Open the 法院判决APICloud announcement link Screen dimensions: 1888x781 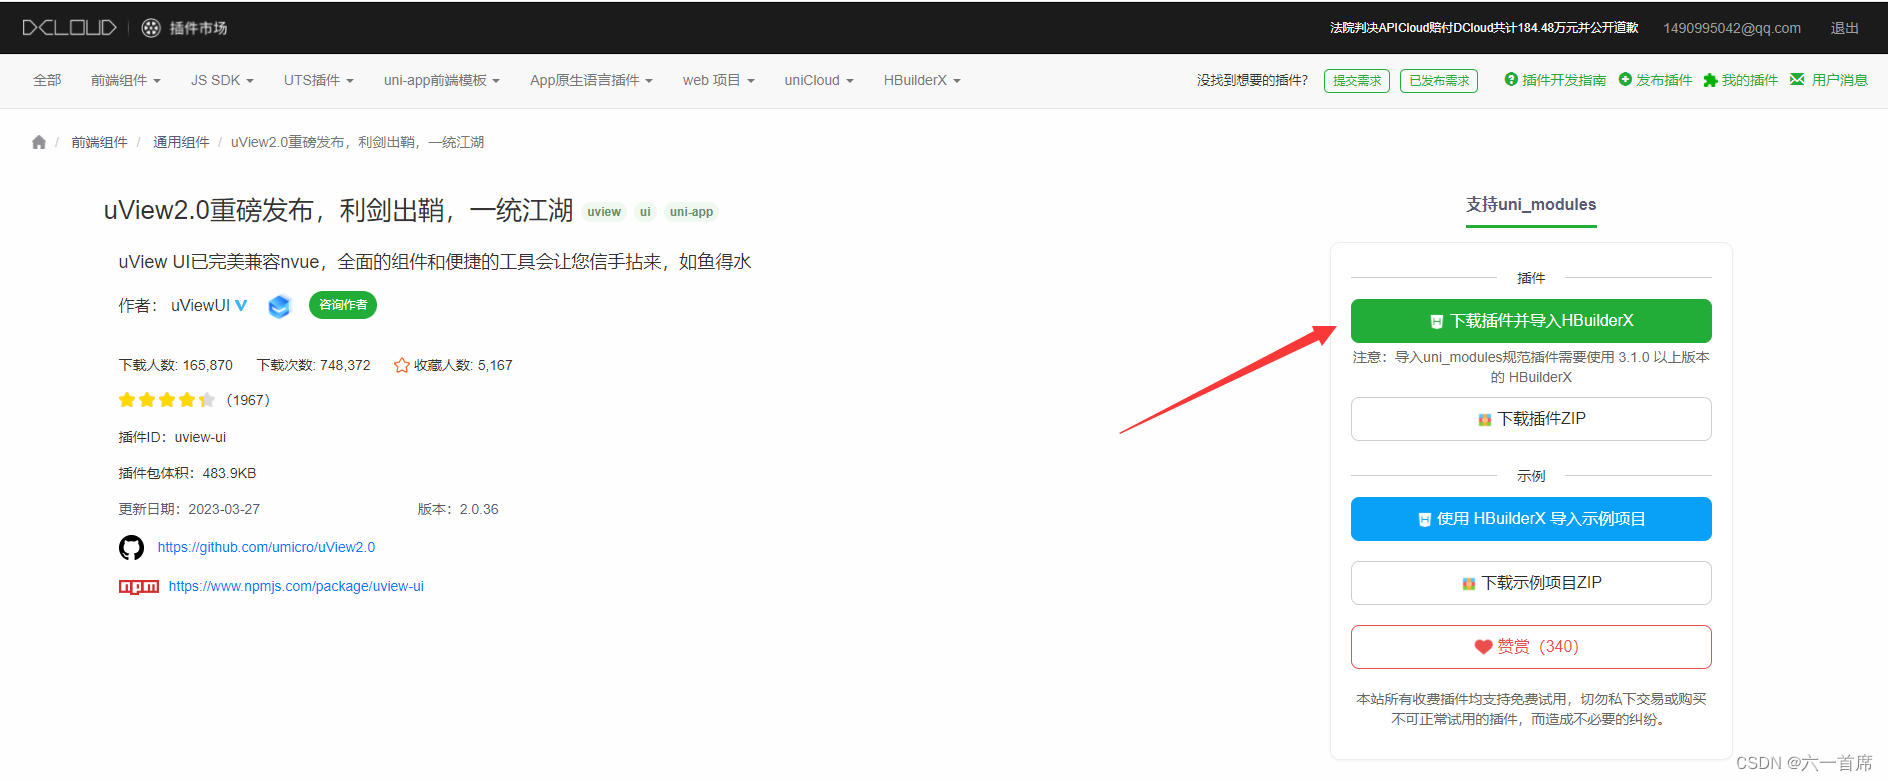click(1484, 28)
